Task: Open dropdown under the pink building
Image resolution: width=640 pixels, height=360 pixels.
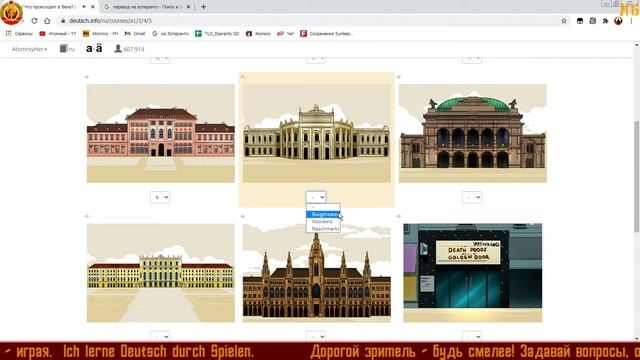Action: [160, 197]
